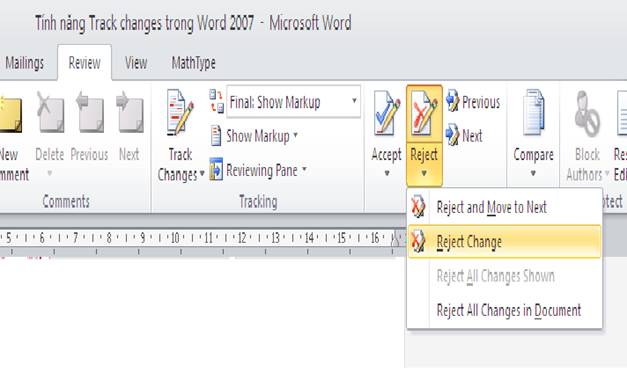The image size is (627, 380).
Task: Open Accept dropdown arrow
Action: coord(387,173)
